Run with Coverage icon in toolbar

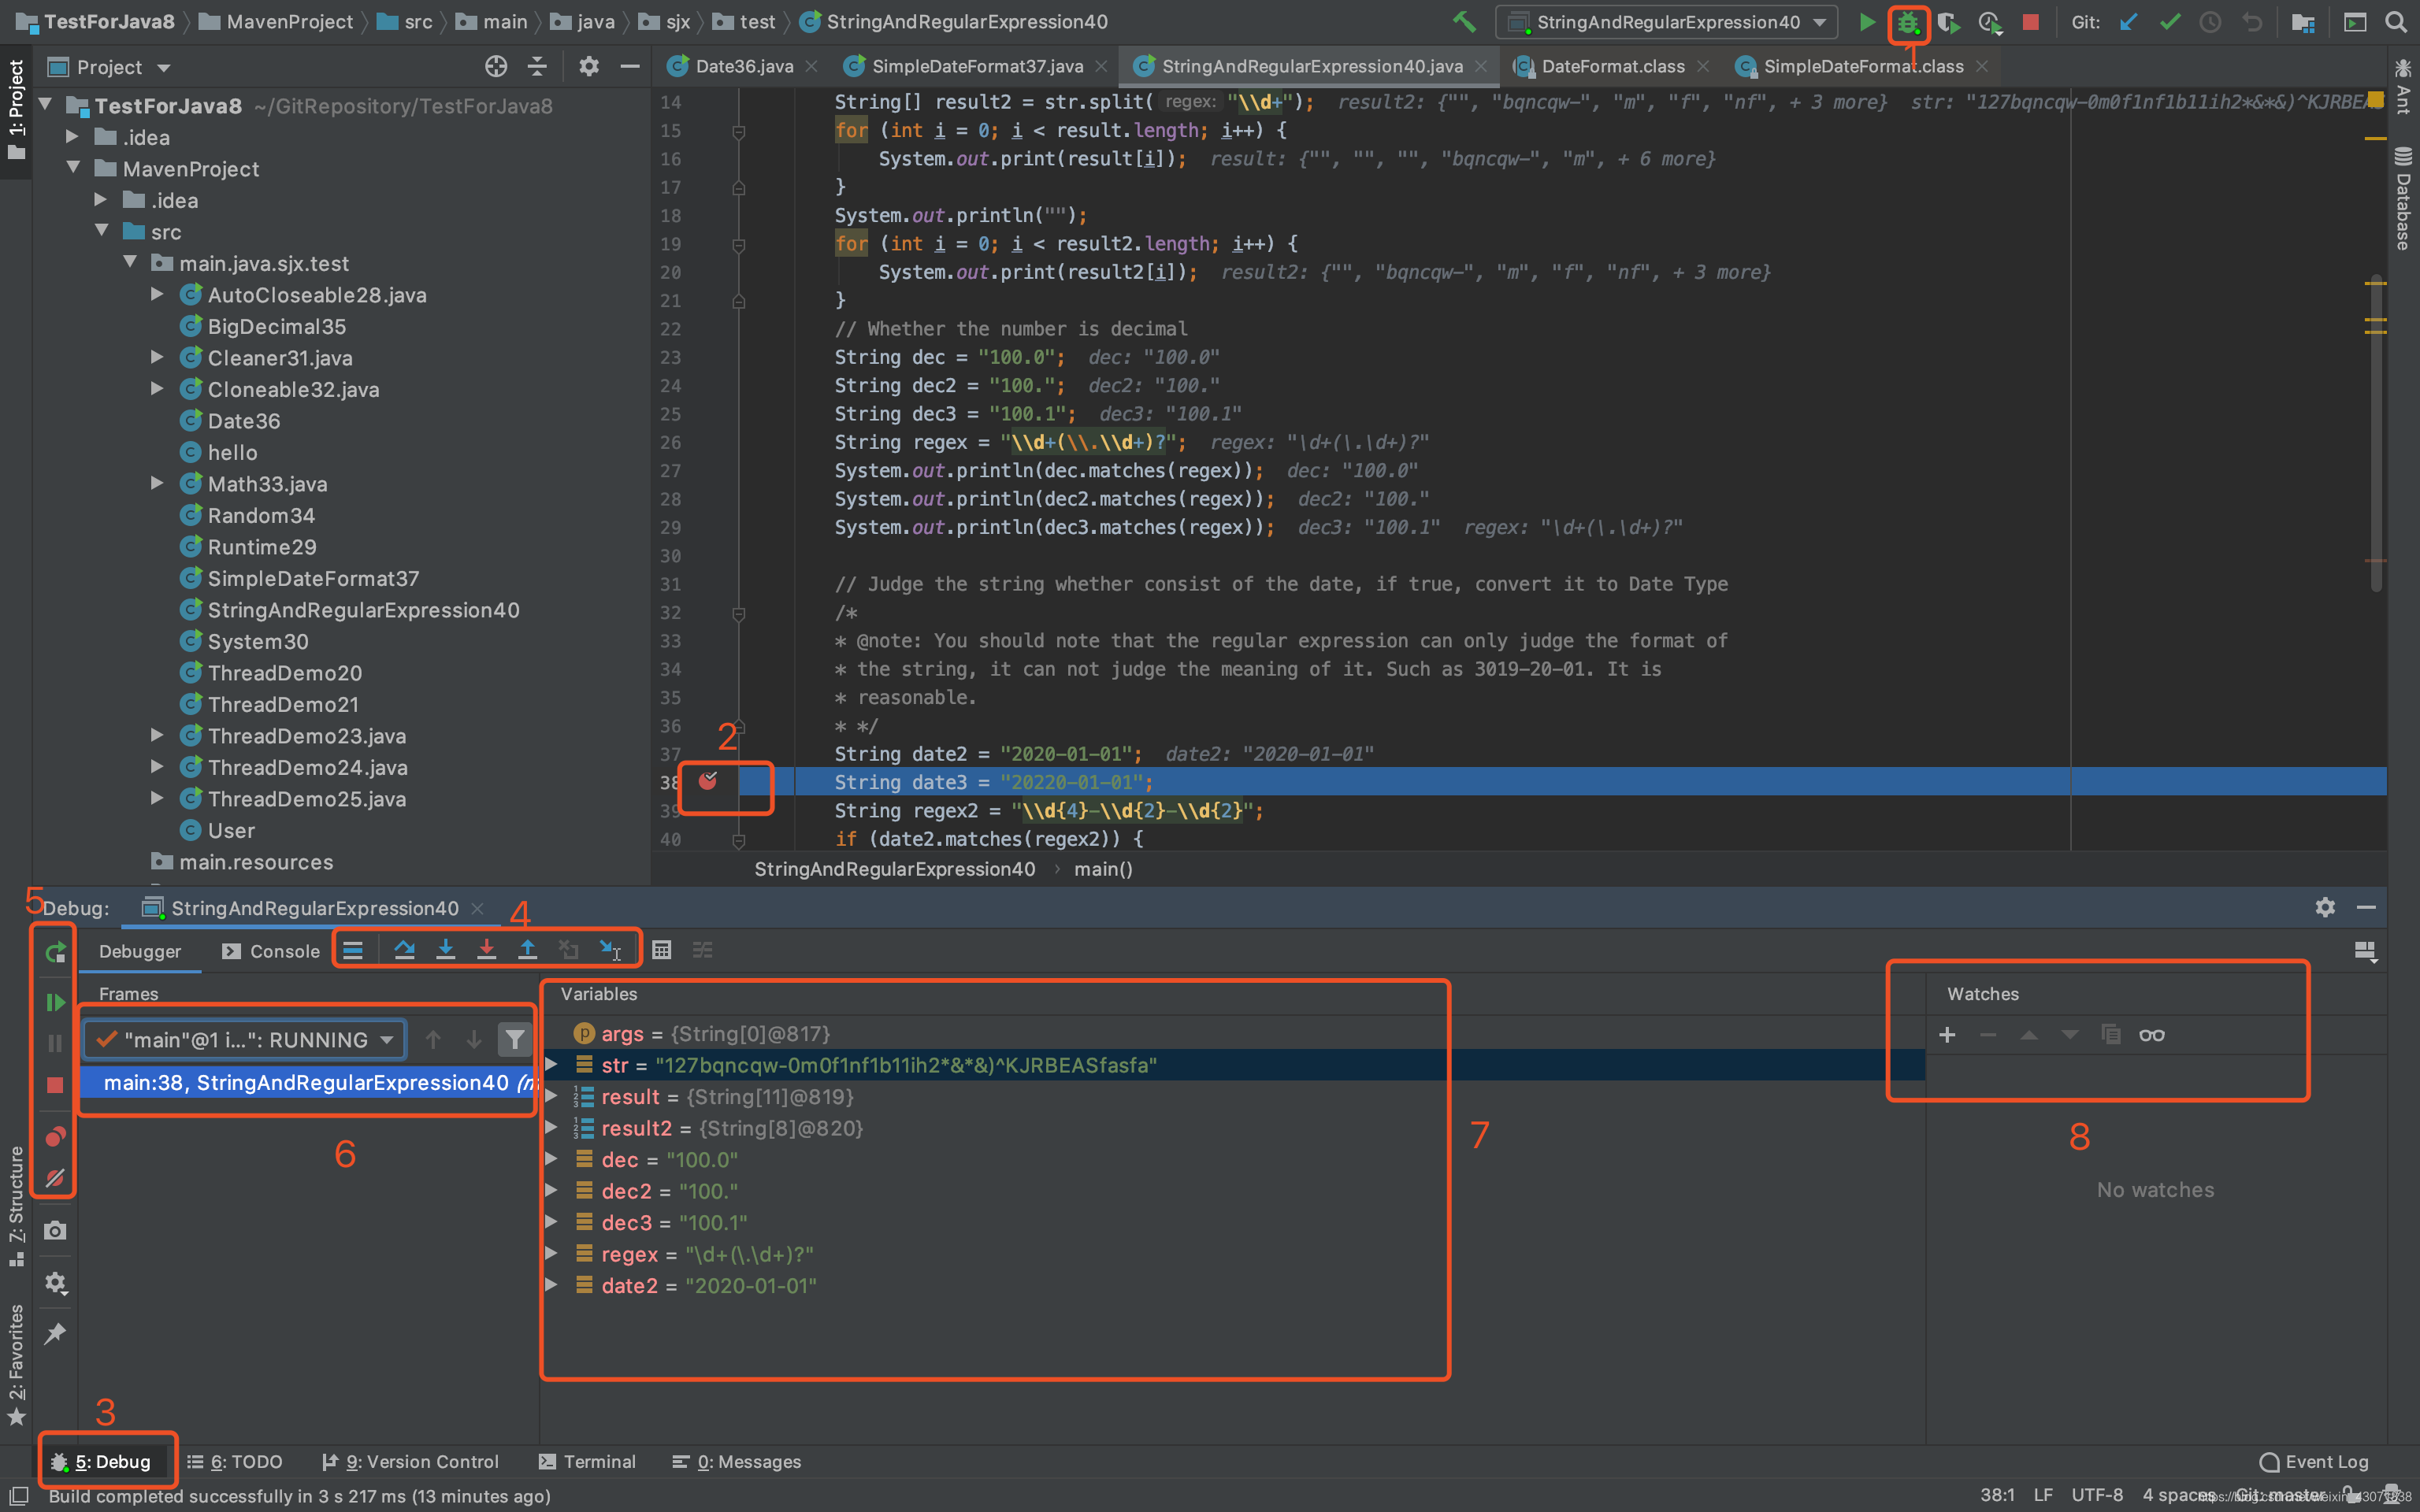click(x=1948, y=22)
